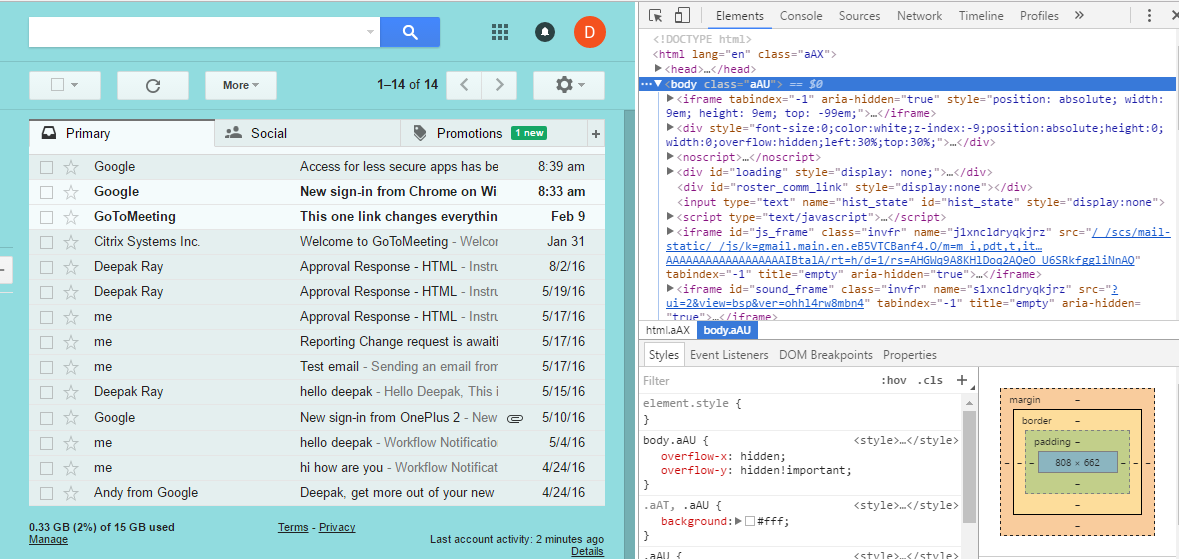Click the 808 × 662 box model content
Image resolution: width=1179 pixels, height=559 pixels.
coord(1077,462)
